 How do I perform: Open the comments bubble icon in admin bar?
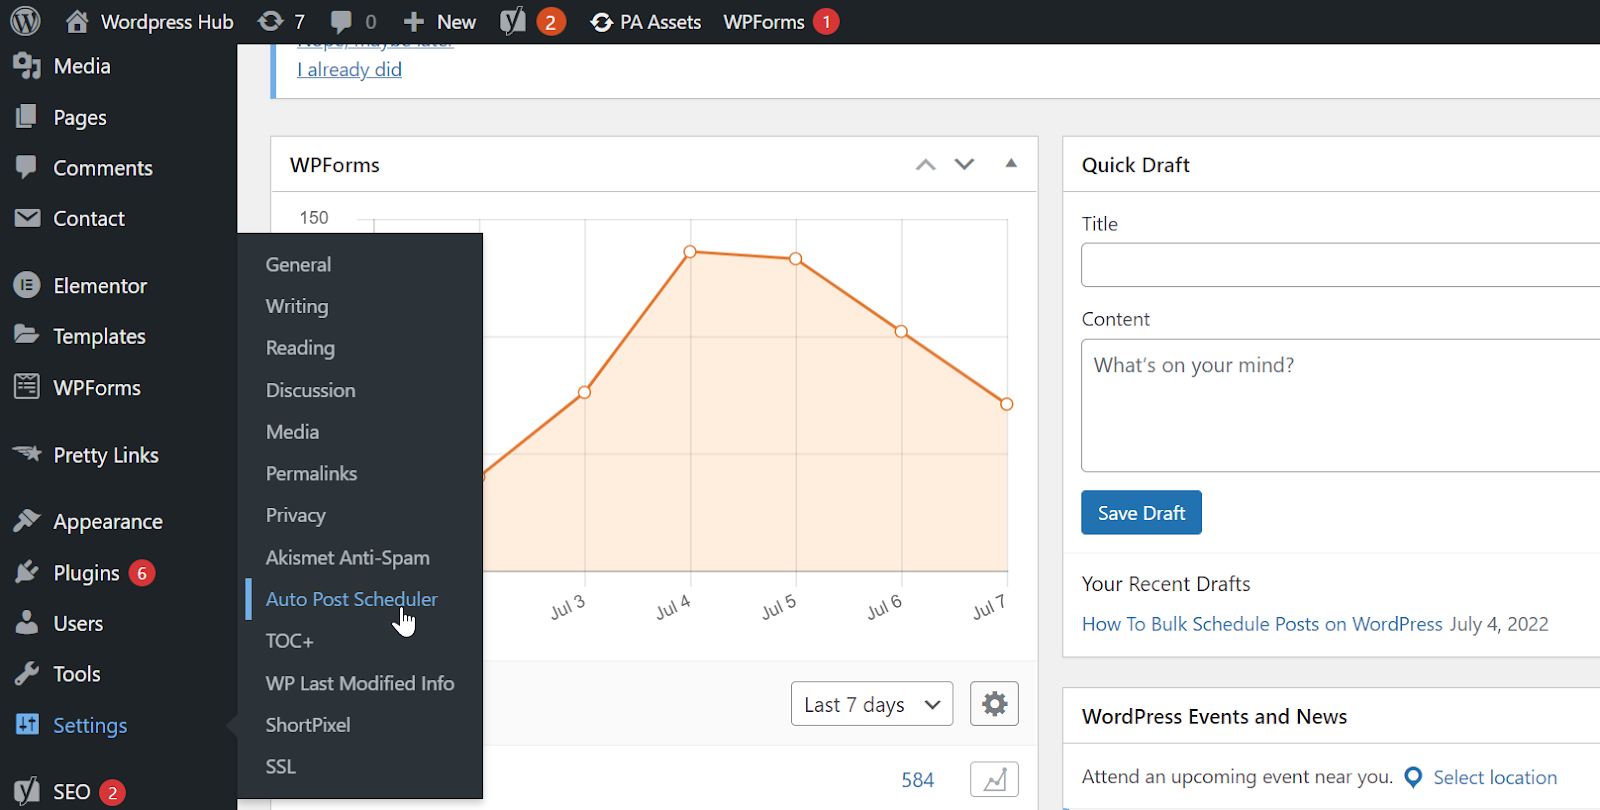coord(341,22)
